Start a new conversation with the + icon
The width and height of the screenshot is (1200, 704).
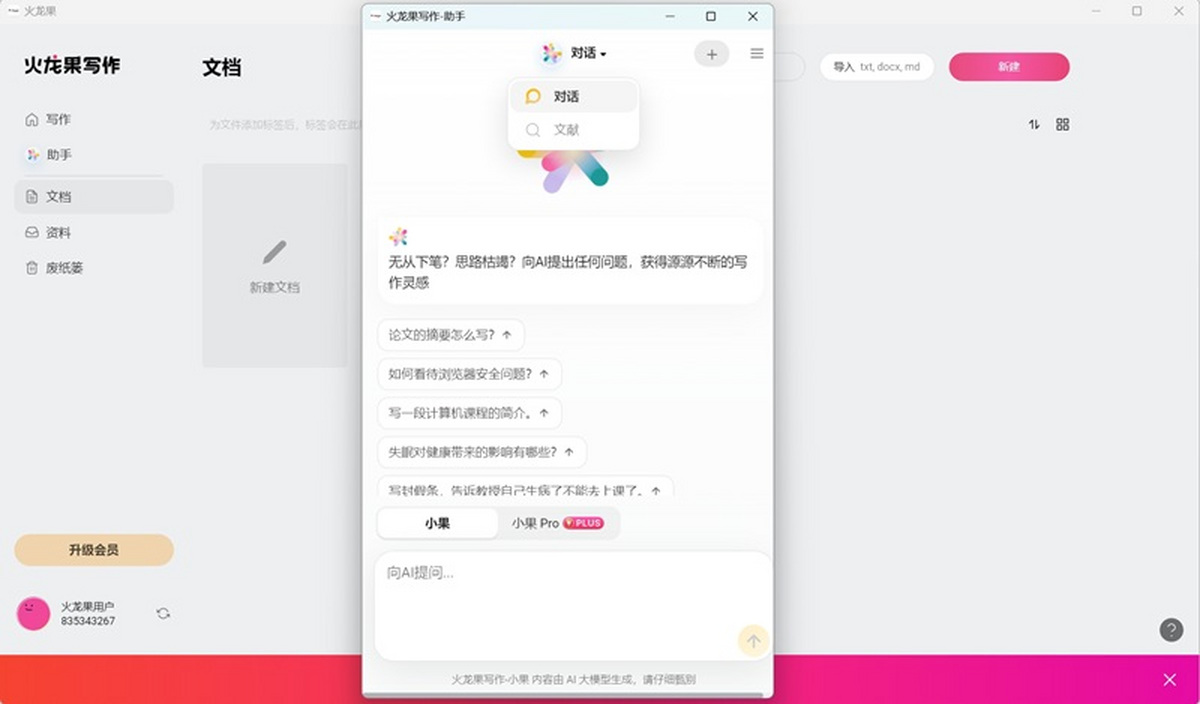point(711,54)
